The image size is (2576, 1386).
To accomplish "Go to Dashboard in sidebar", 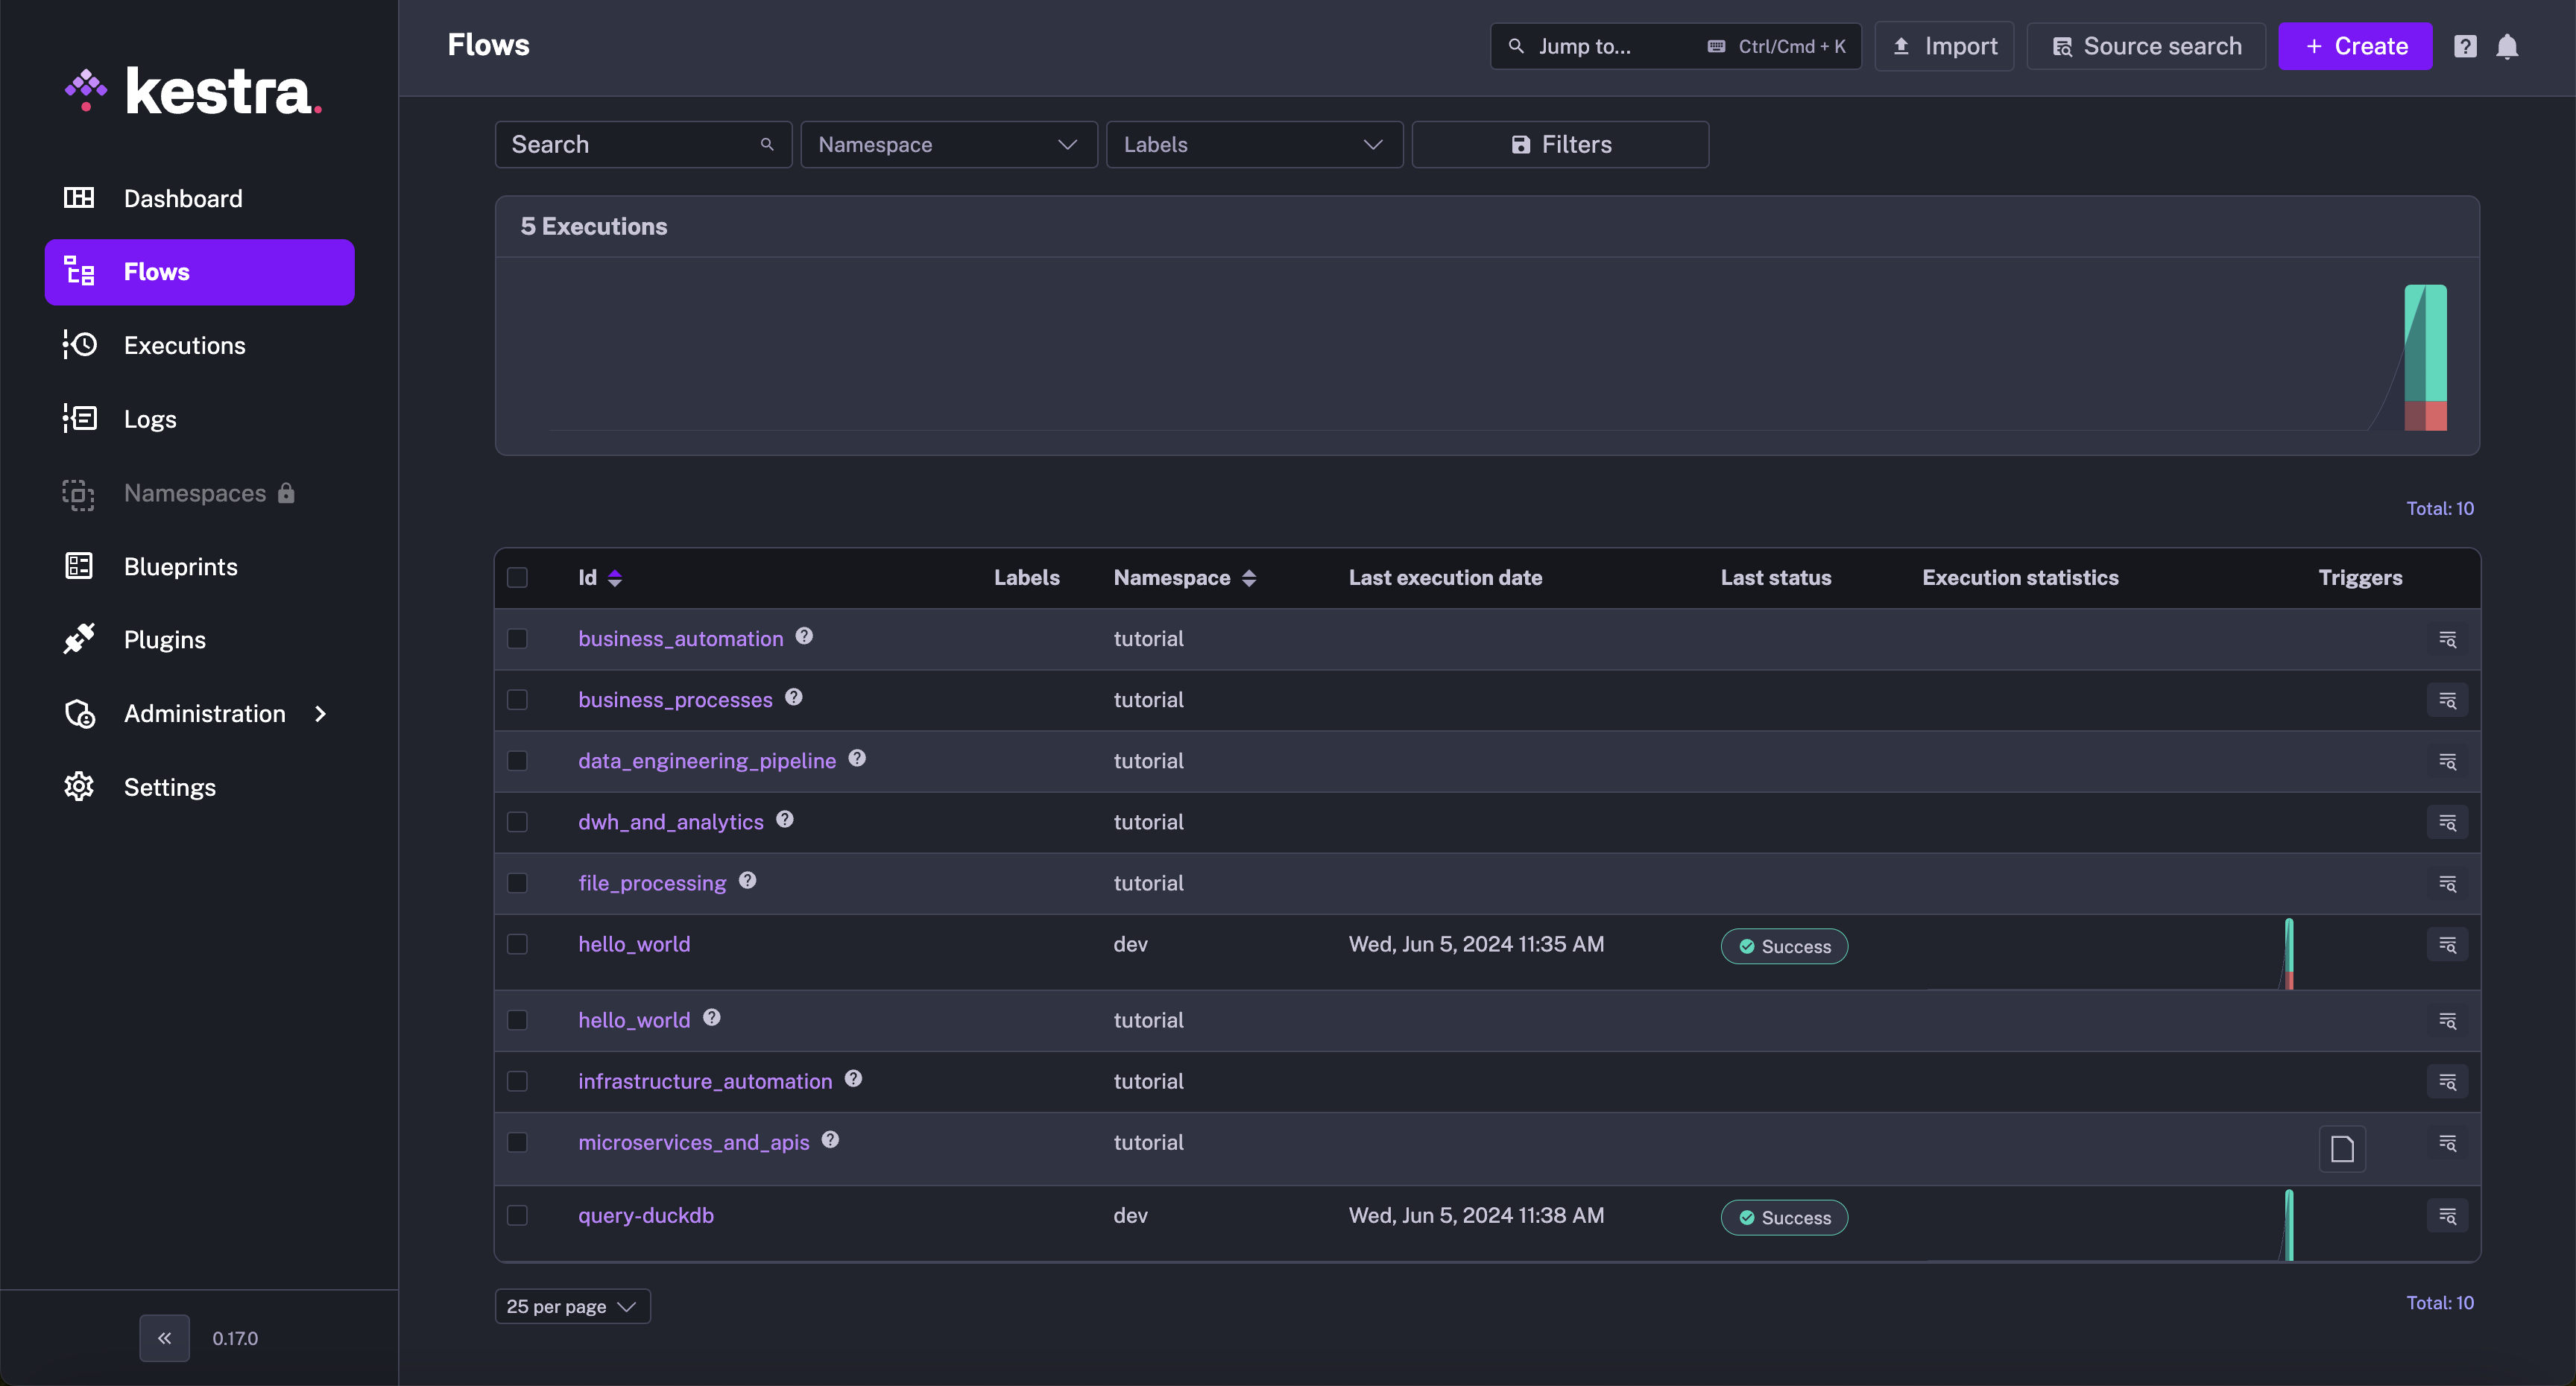I will click(199, 199).
